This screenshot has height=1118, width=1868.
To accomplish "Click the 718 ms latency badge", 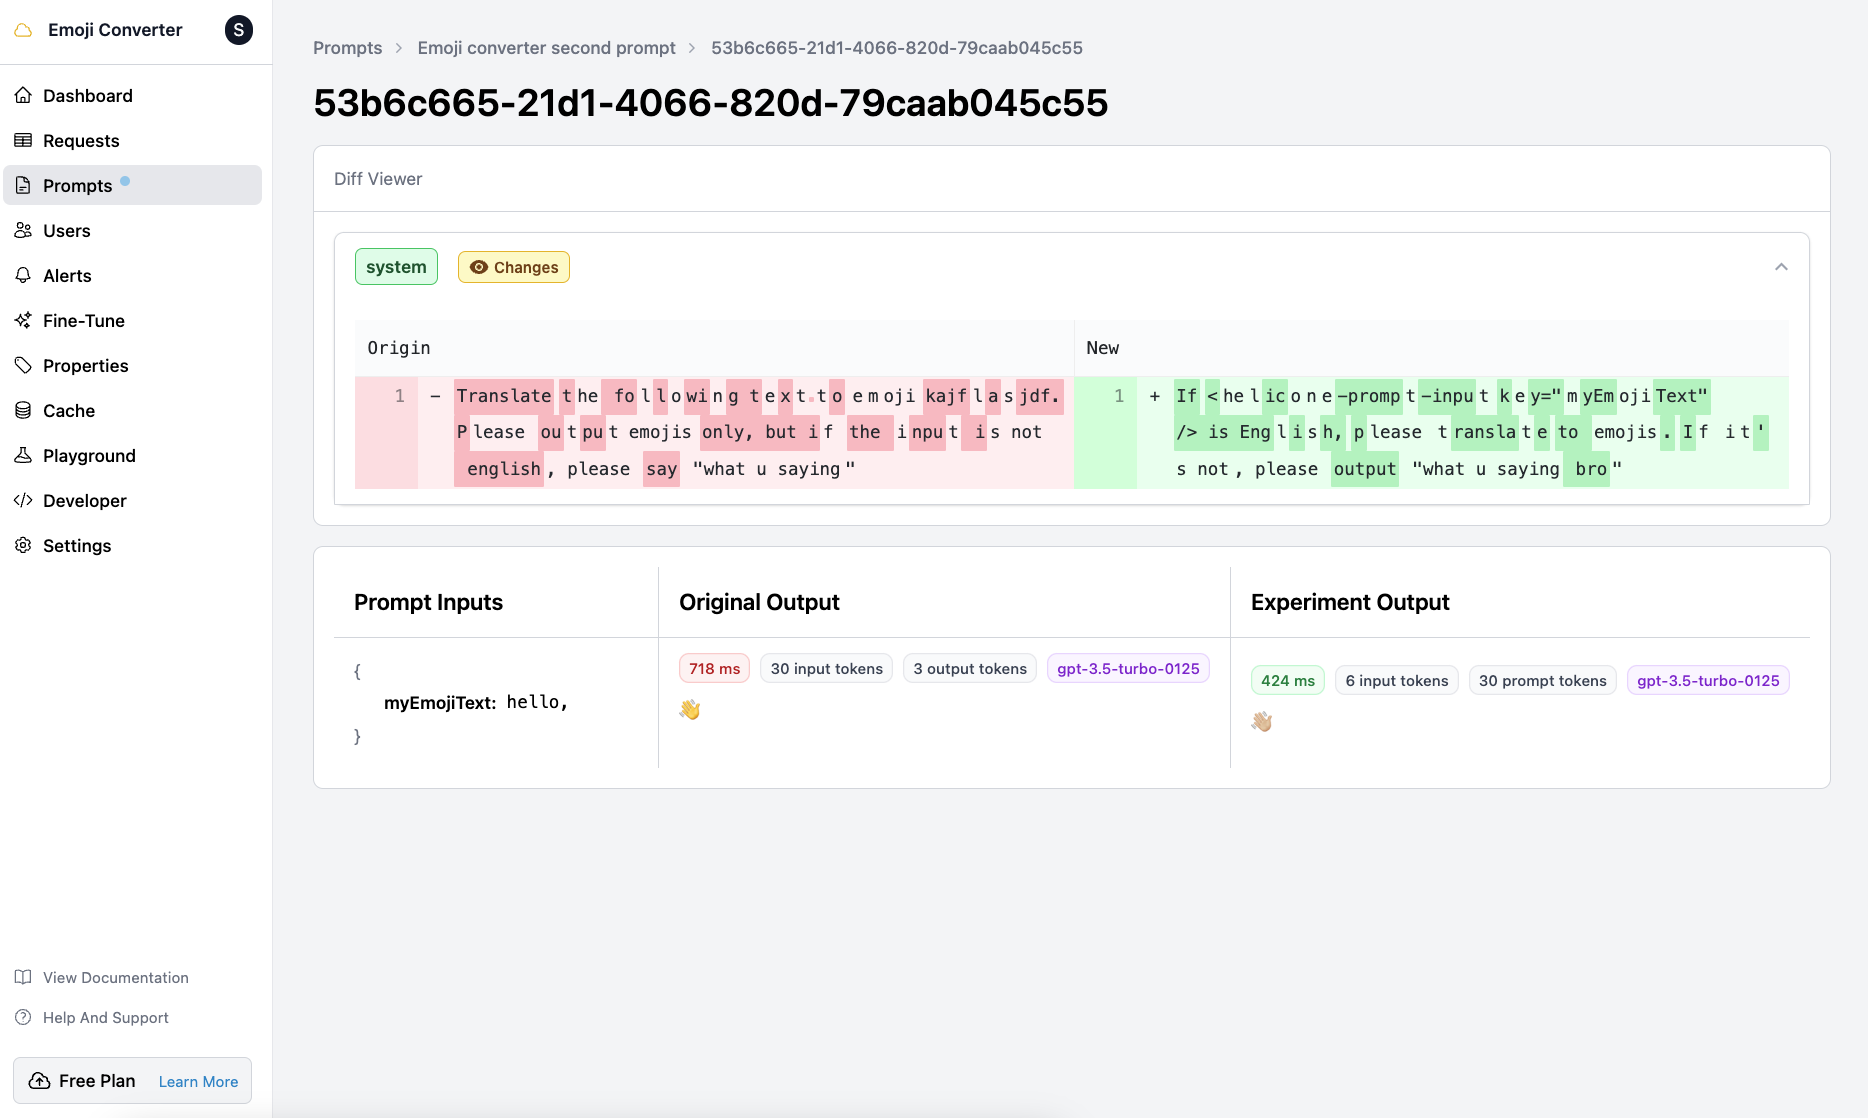I will (713, 668).
